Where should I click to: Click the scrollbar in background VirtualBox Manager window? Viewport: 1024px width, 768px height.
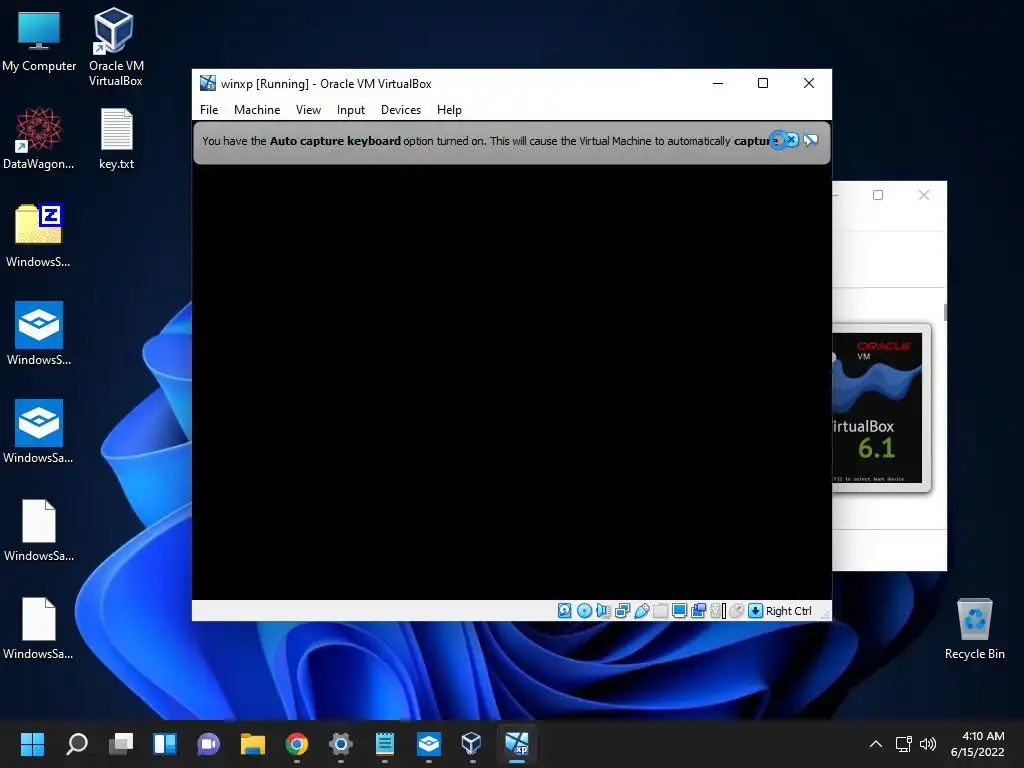point(944,312)
